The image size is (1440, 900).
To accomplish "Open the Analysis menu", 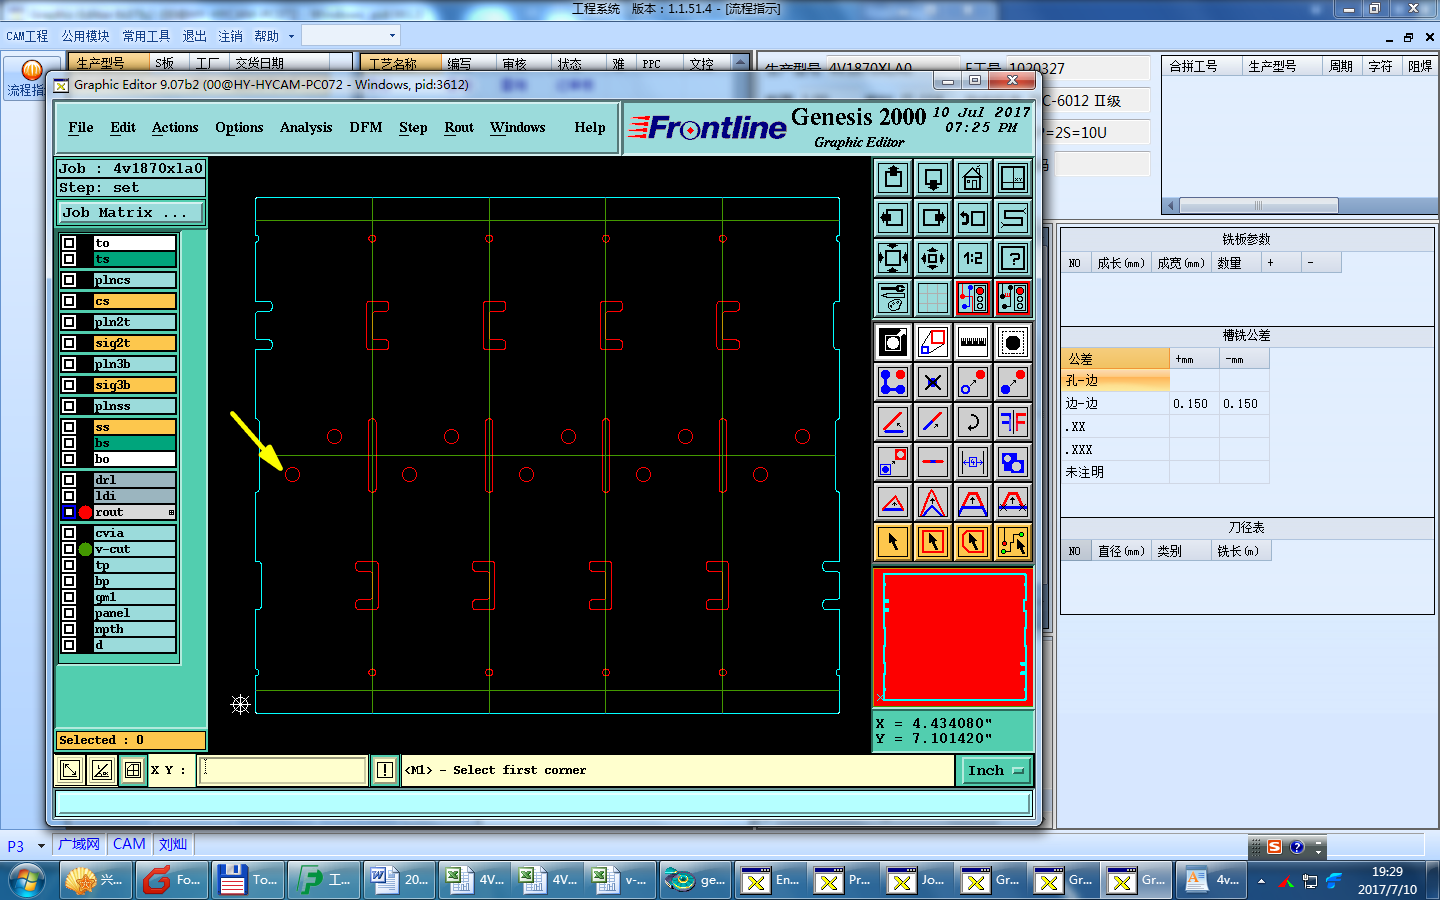I will (306, 128).
